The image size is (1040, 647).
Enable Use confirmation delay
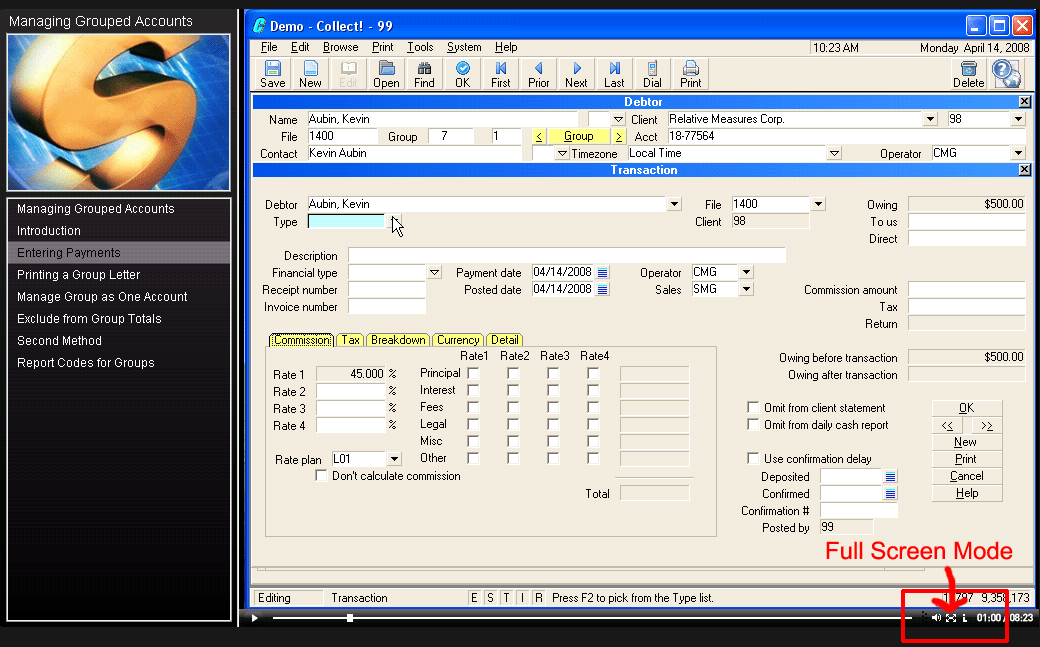tap(753, 459)
